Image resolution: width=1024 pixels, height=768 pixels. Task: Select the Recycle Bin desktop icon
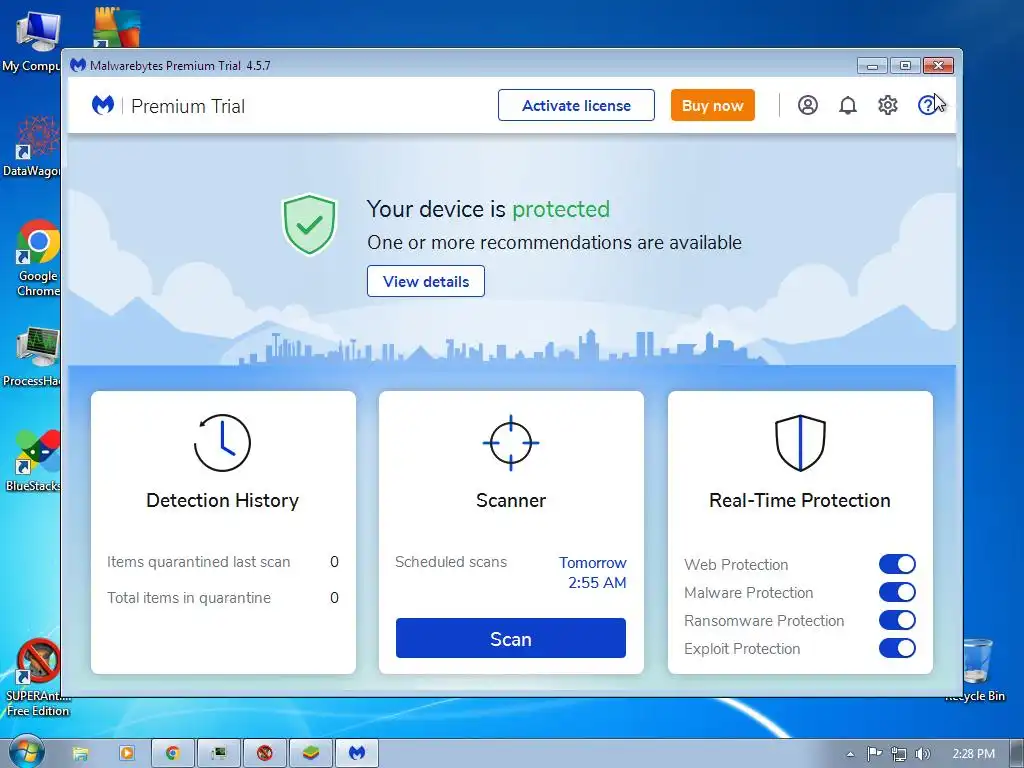click(x=976, y=670)
